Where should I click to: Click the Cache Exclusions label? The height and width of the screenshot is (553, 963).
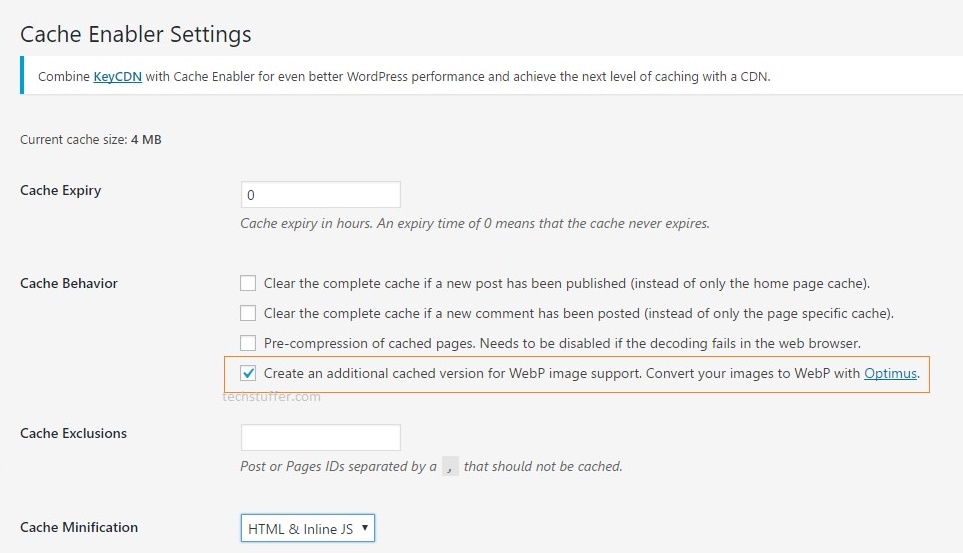[74, 433]
